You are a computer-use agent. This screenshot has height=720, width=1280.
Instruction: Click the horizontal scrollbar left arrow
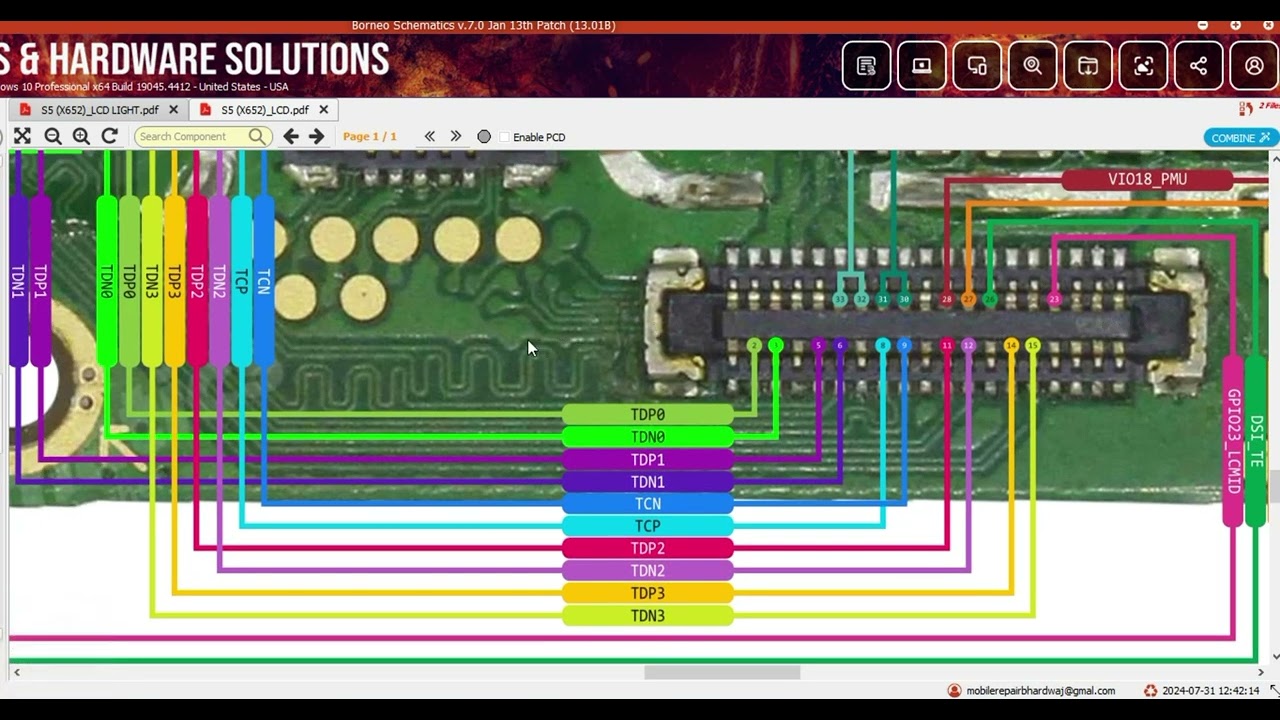[16, 672]
